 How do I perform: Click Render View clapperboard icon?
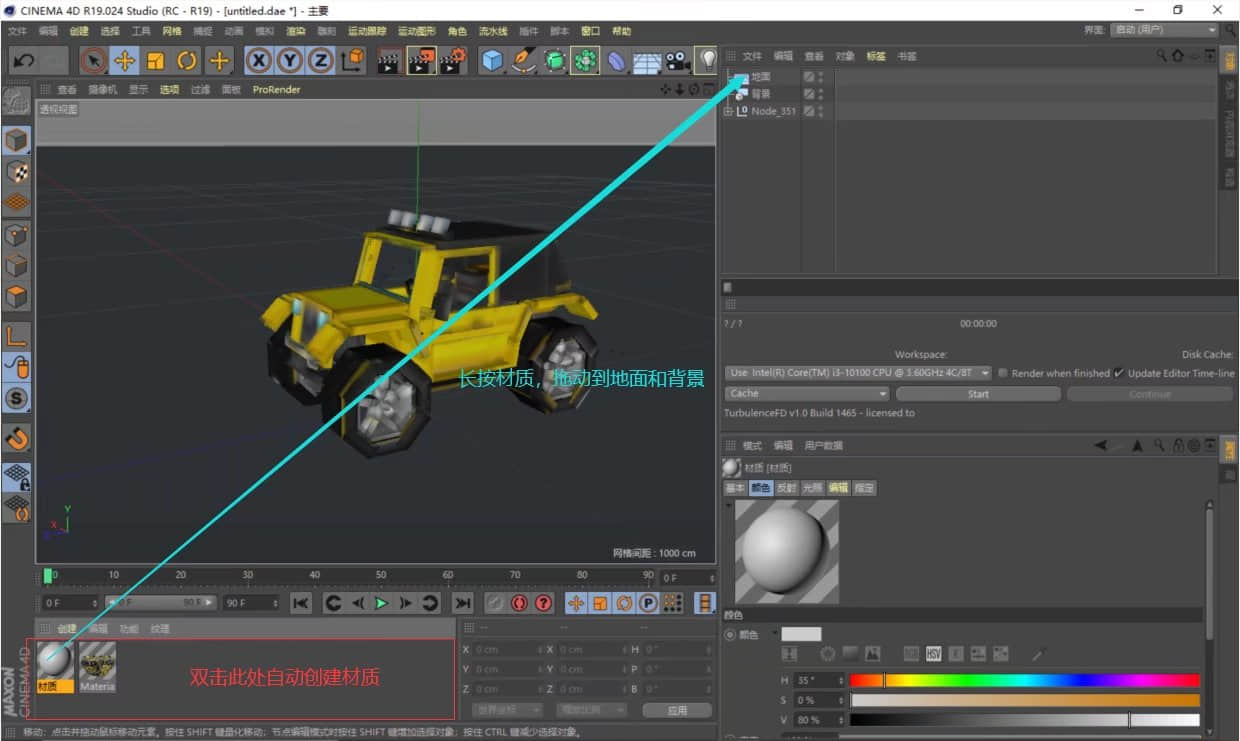[x=389, y=61]
